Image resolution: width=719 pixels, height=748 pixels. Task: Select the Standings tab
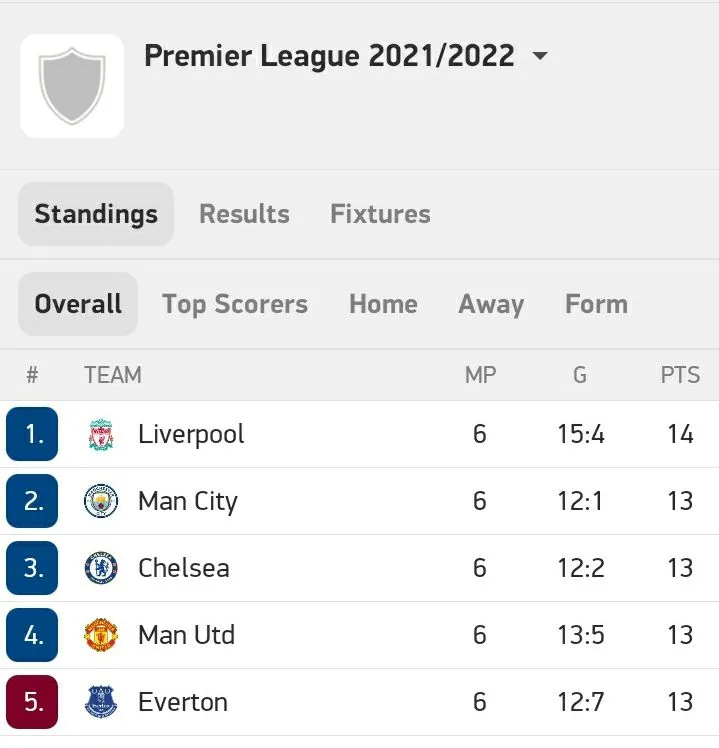96,214
